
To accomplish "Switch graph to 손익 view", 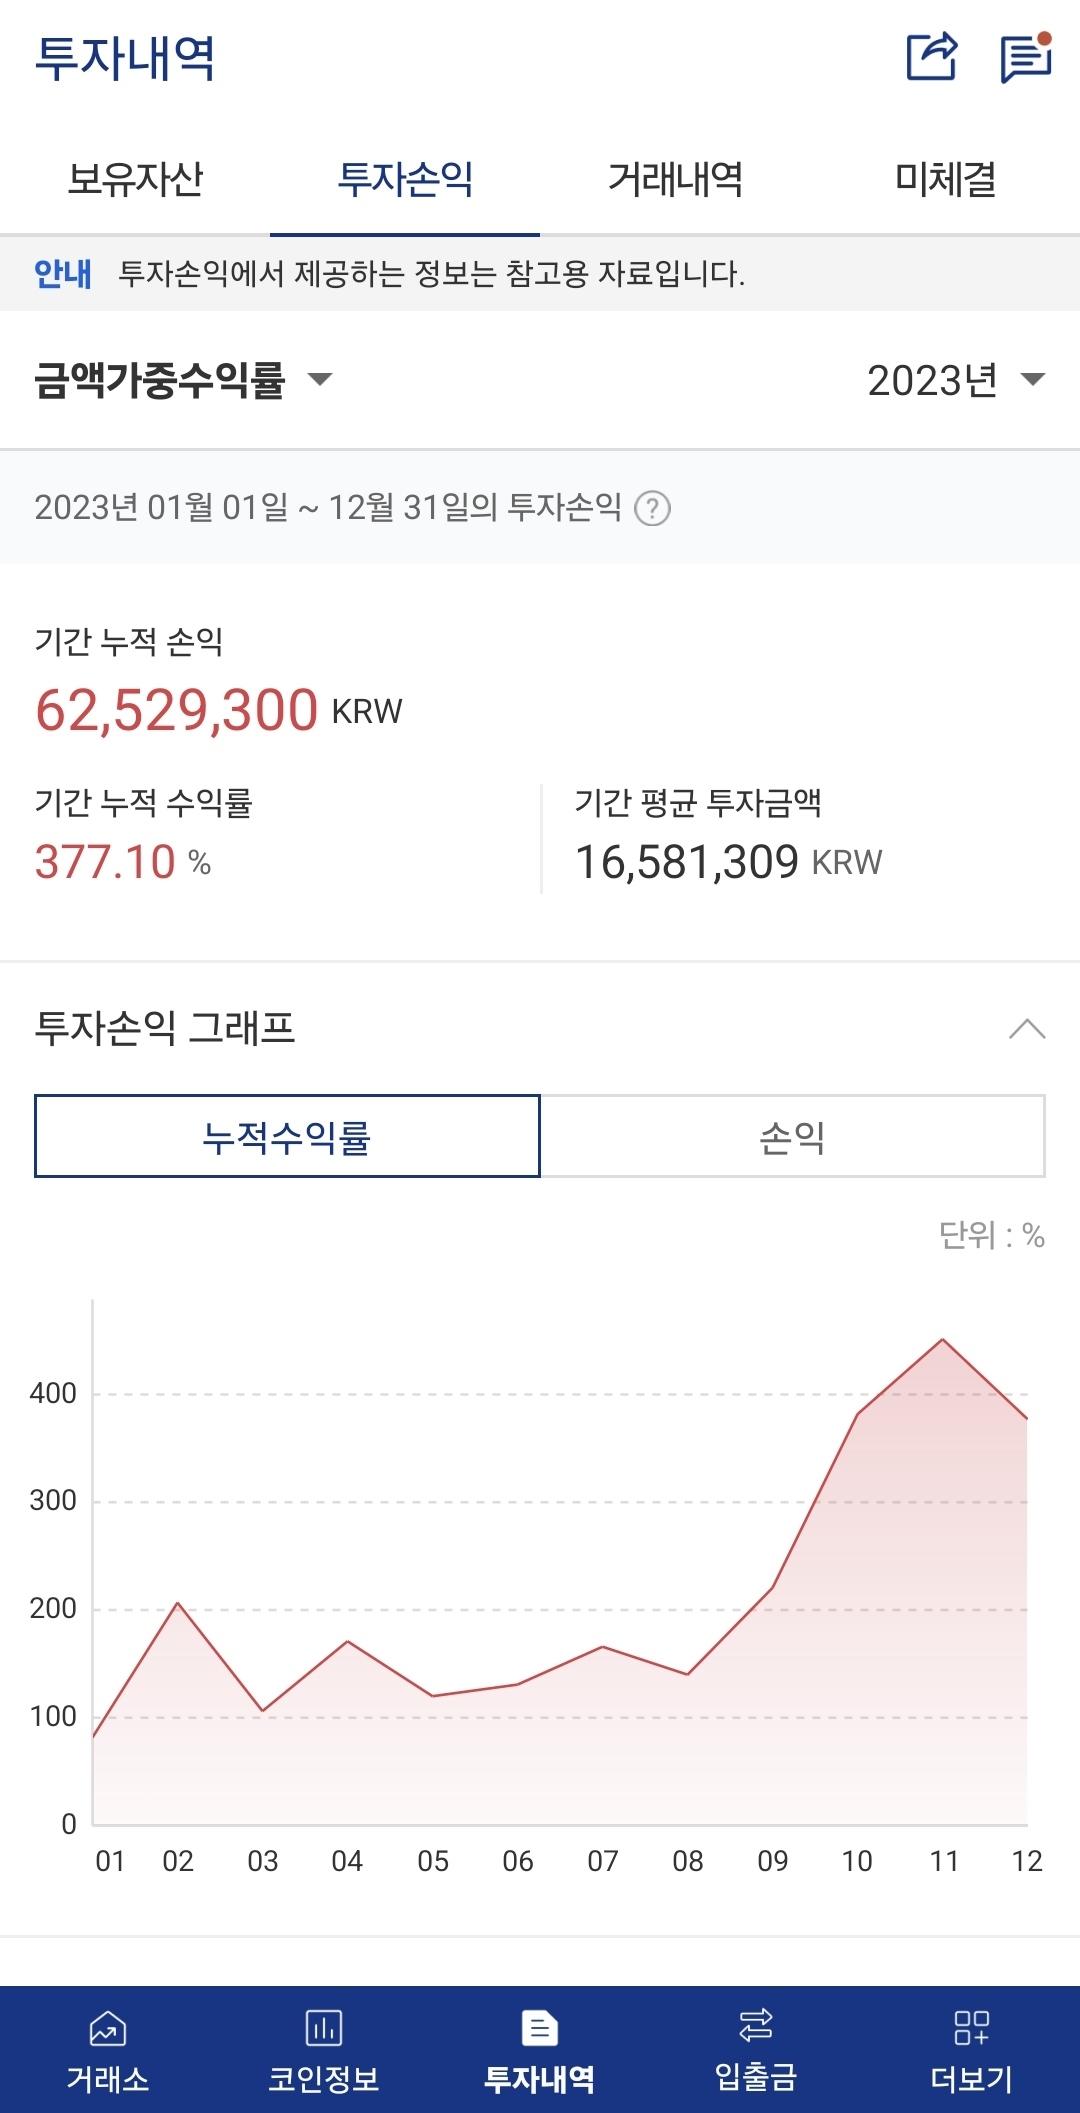I will click(792, 1137).
